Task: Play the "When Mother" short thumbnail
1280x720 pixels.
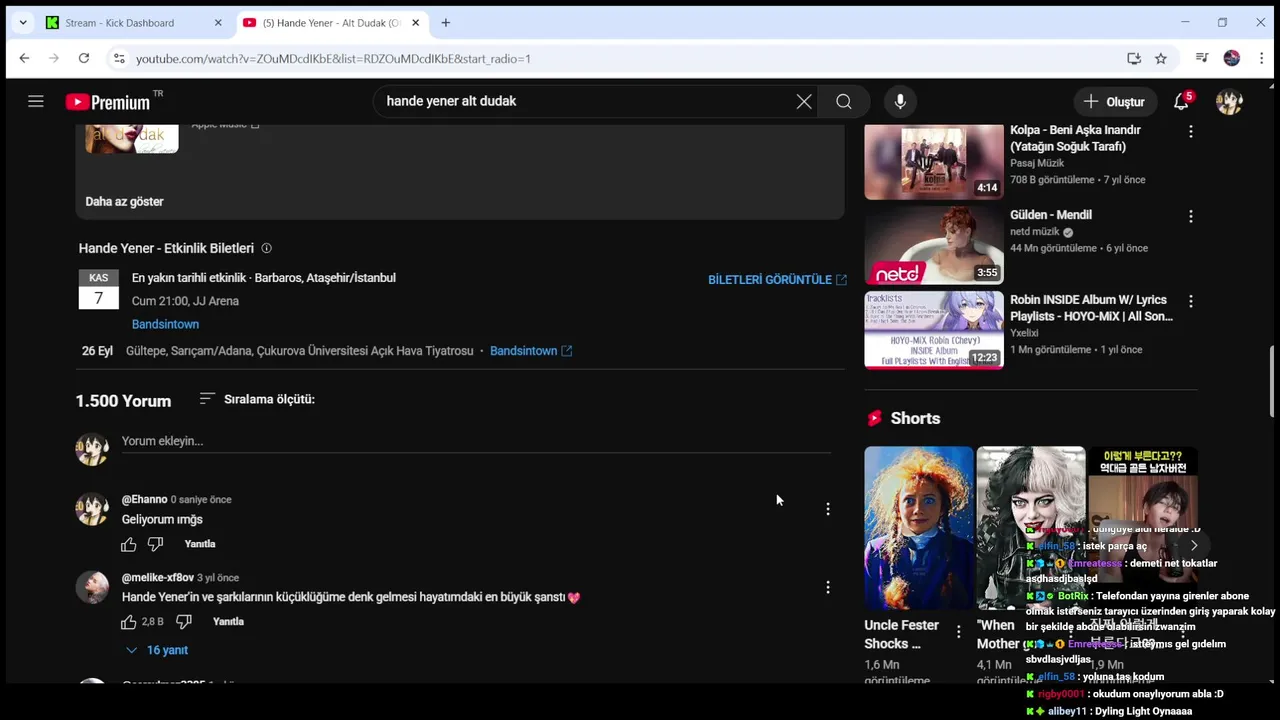Action: 1031,528
